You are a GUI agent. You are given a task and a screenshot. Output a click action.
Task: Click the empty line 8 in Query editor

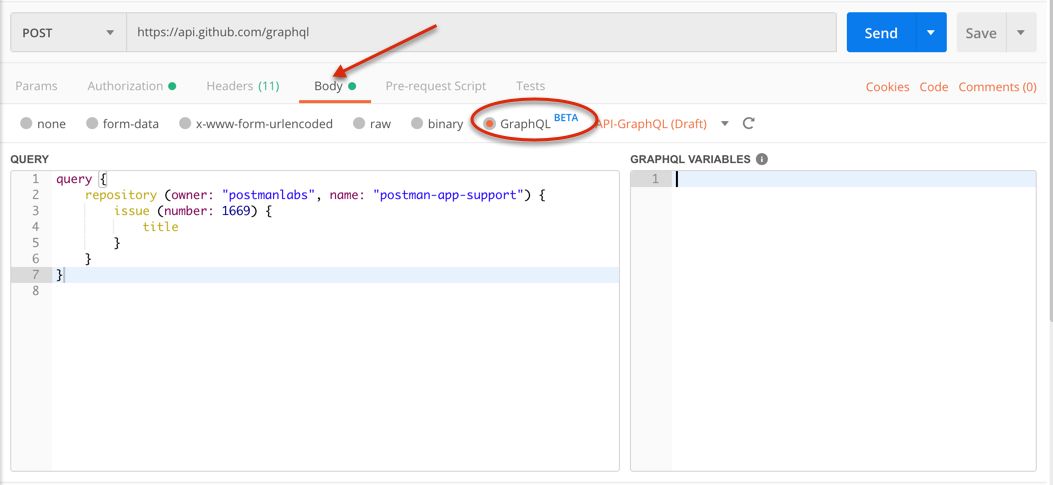(334, 291)
